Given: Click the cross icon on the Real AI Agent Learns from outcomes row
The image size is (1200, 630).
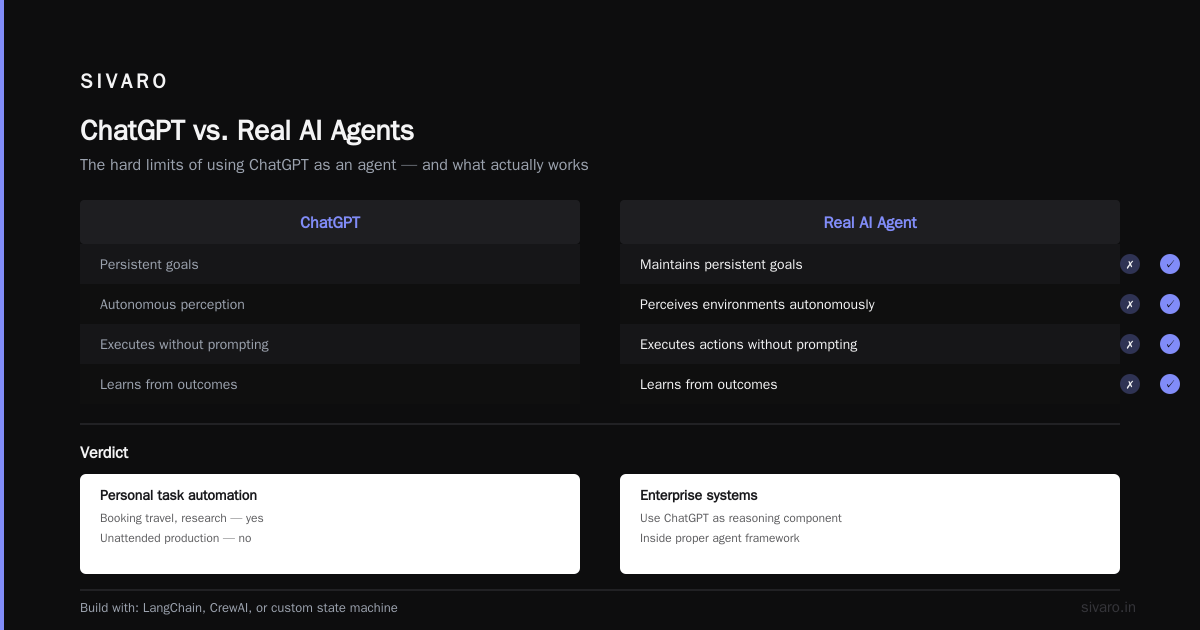Looking at the screenshot, I should [x=1130, y=384].
